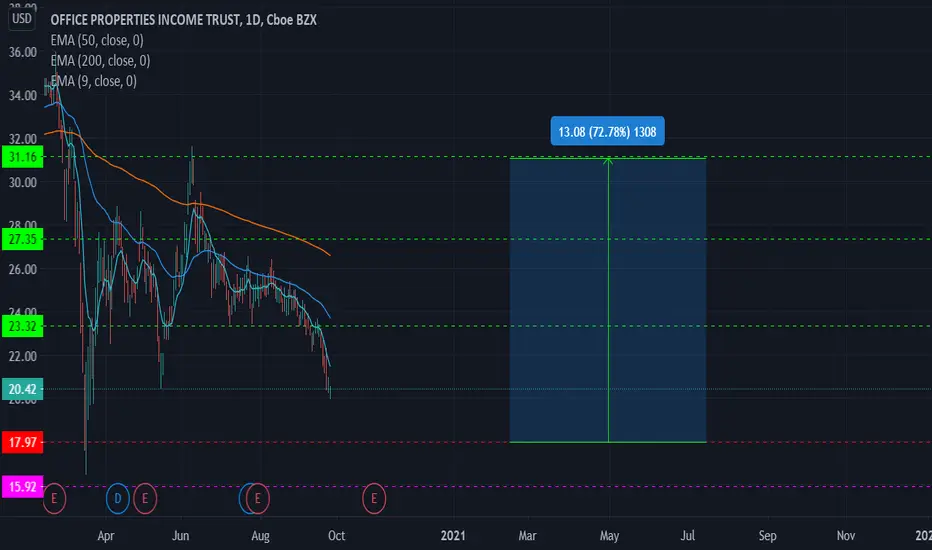Select the EMA (9, close, 0) indicator label

click(94, 81)
